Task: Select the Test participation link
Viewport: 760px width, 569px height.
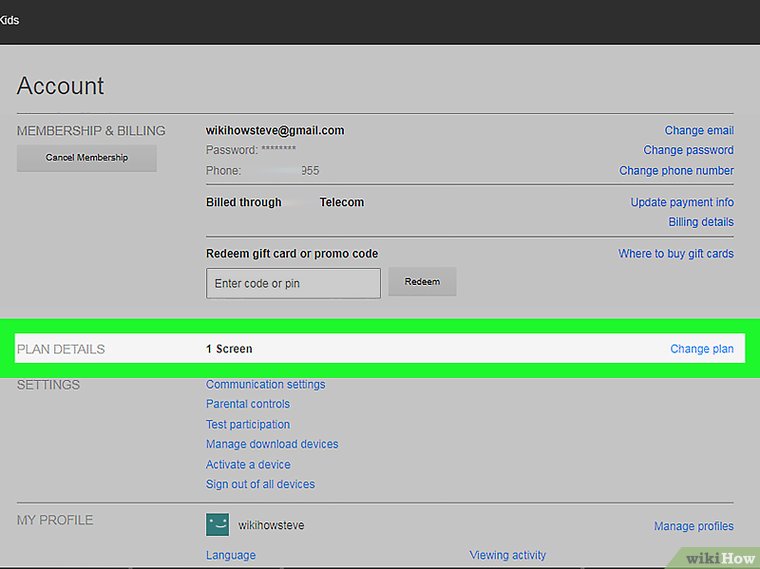Action: [248, 424]
